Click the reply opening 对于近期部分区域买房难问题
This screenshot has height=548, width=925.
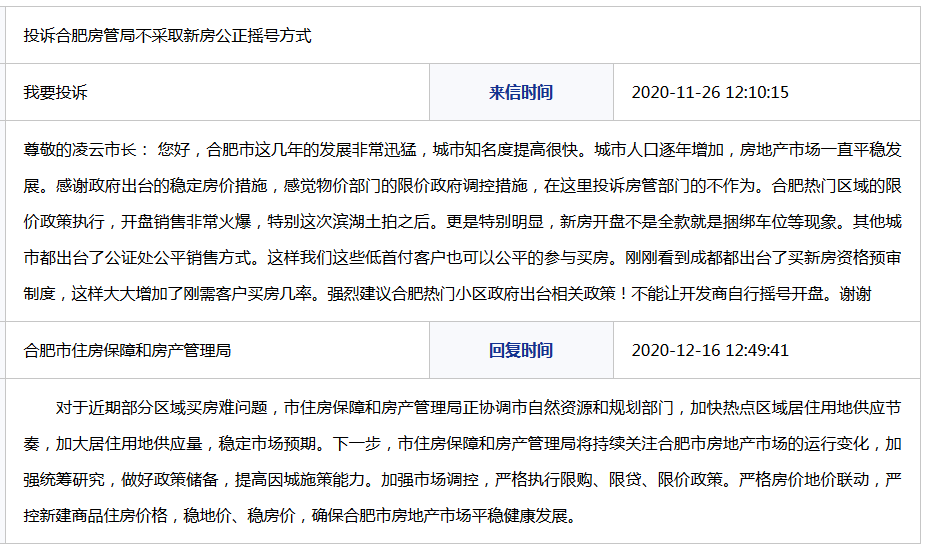pos(161,408)
